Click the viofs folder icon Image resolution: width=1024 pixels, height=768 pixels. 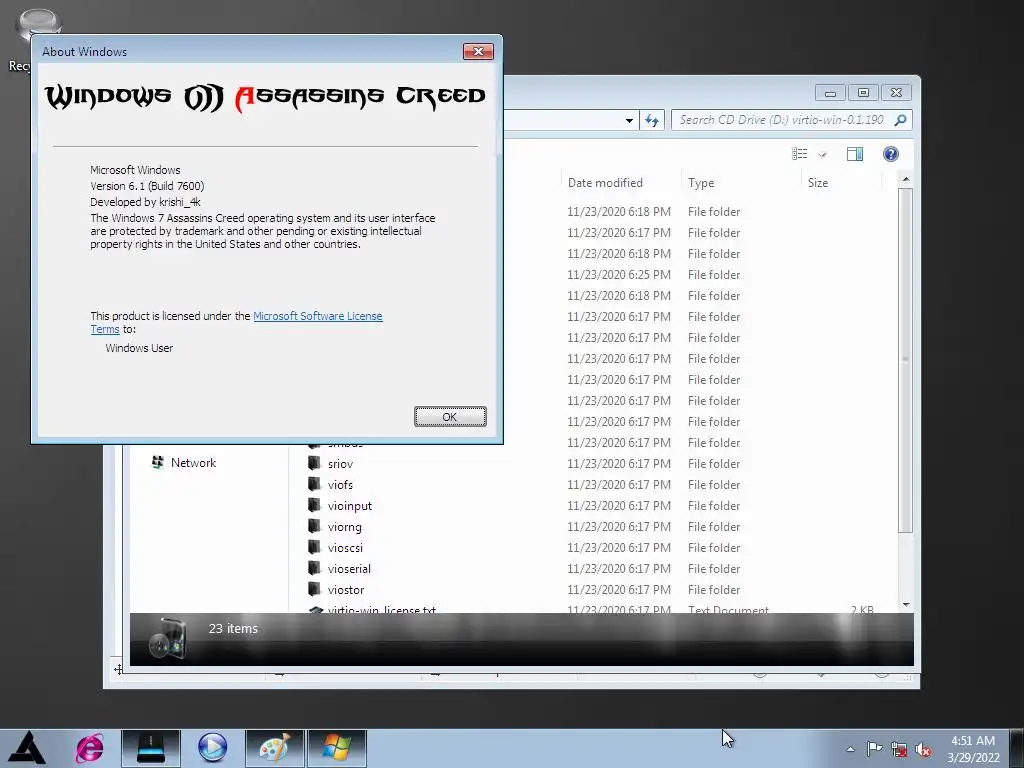[314, 484]
